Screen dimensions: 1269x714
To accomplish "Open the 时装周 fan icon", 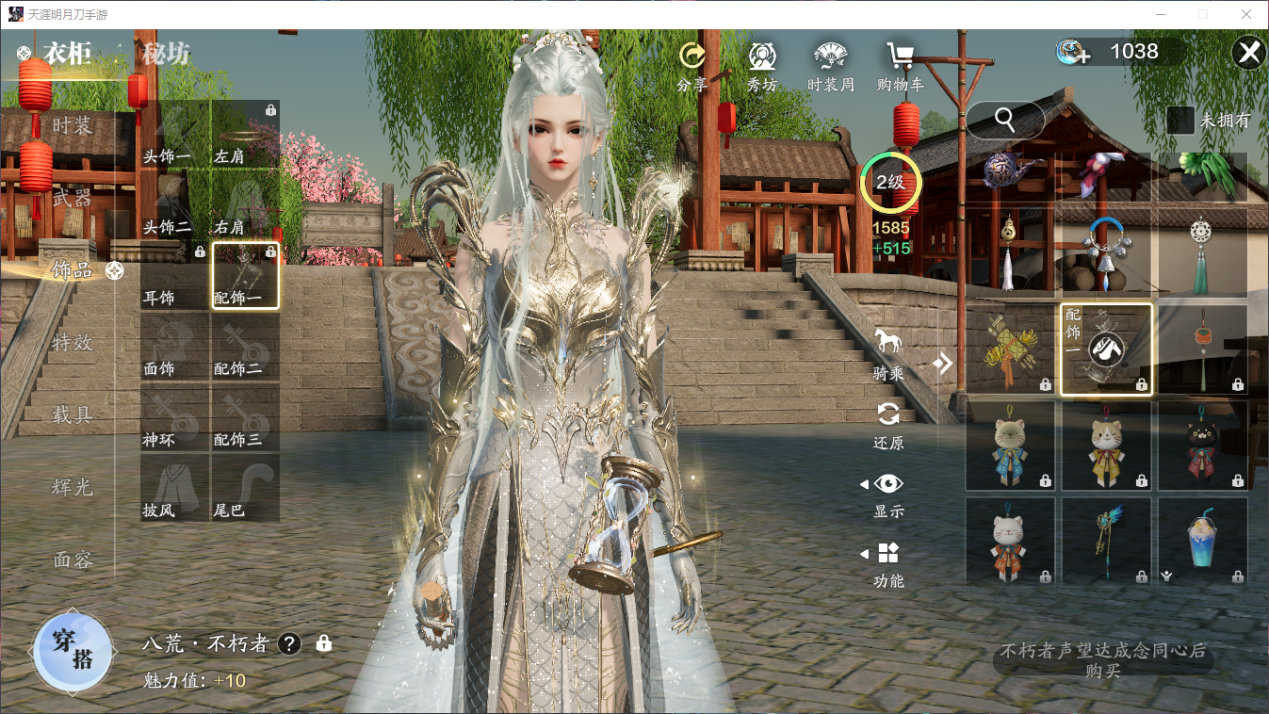I will point(831,56).
